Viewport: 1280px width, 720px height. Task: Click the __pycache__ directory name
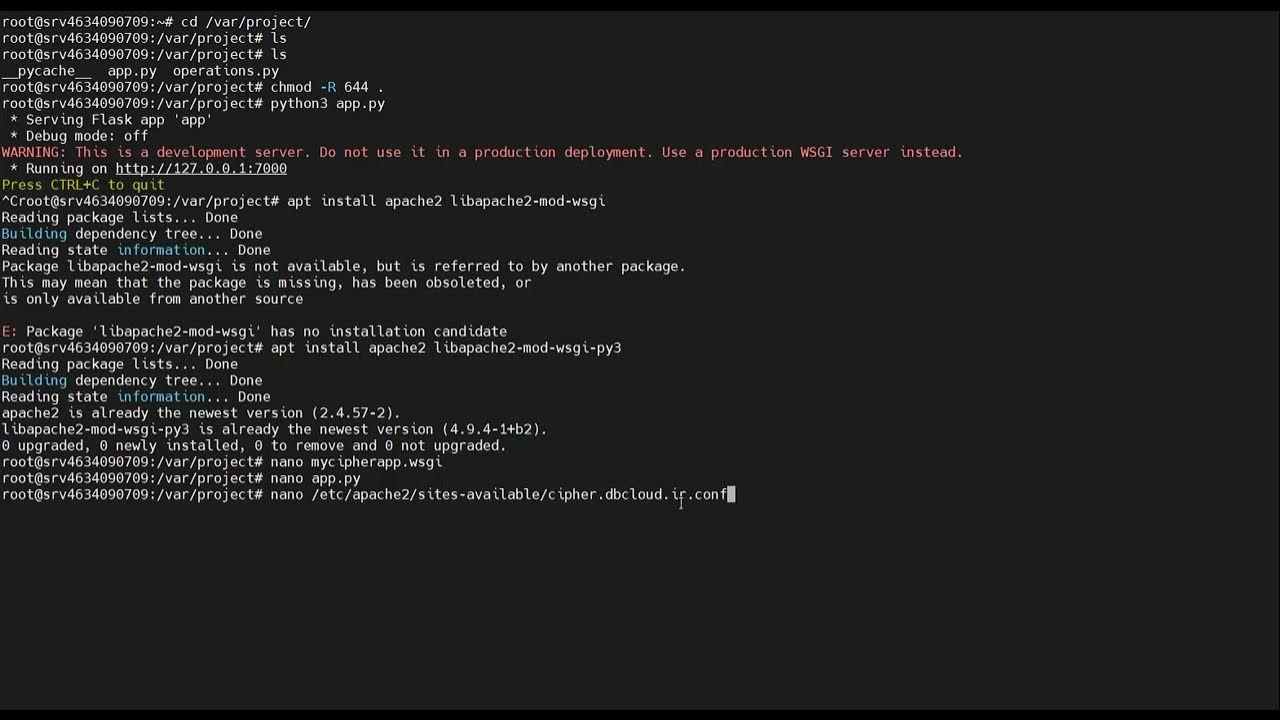pyautogui.click(x=46, y=71)
